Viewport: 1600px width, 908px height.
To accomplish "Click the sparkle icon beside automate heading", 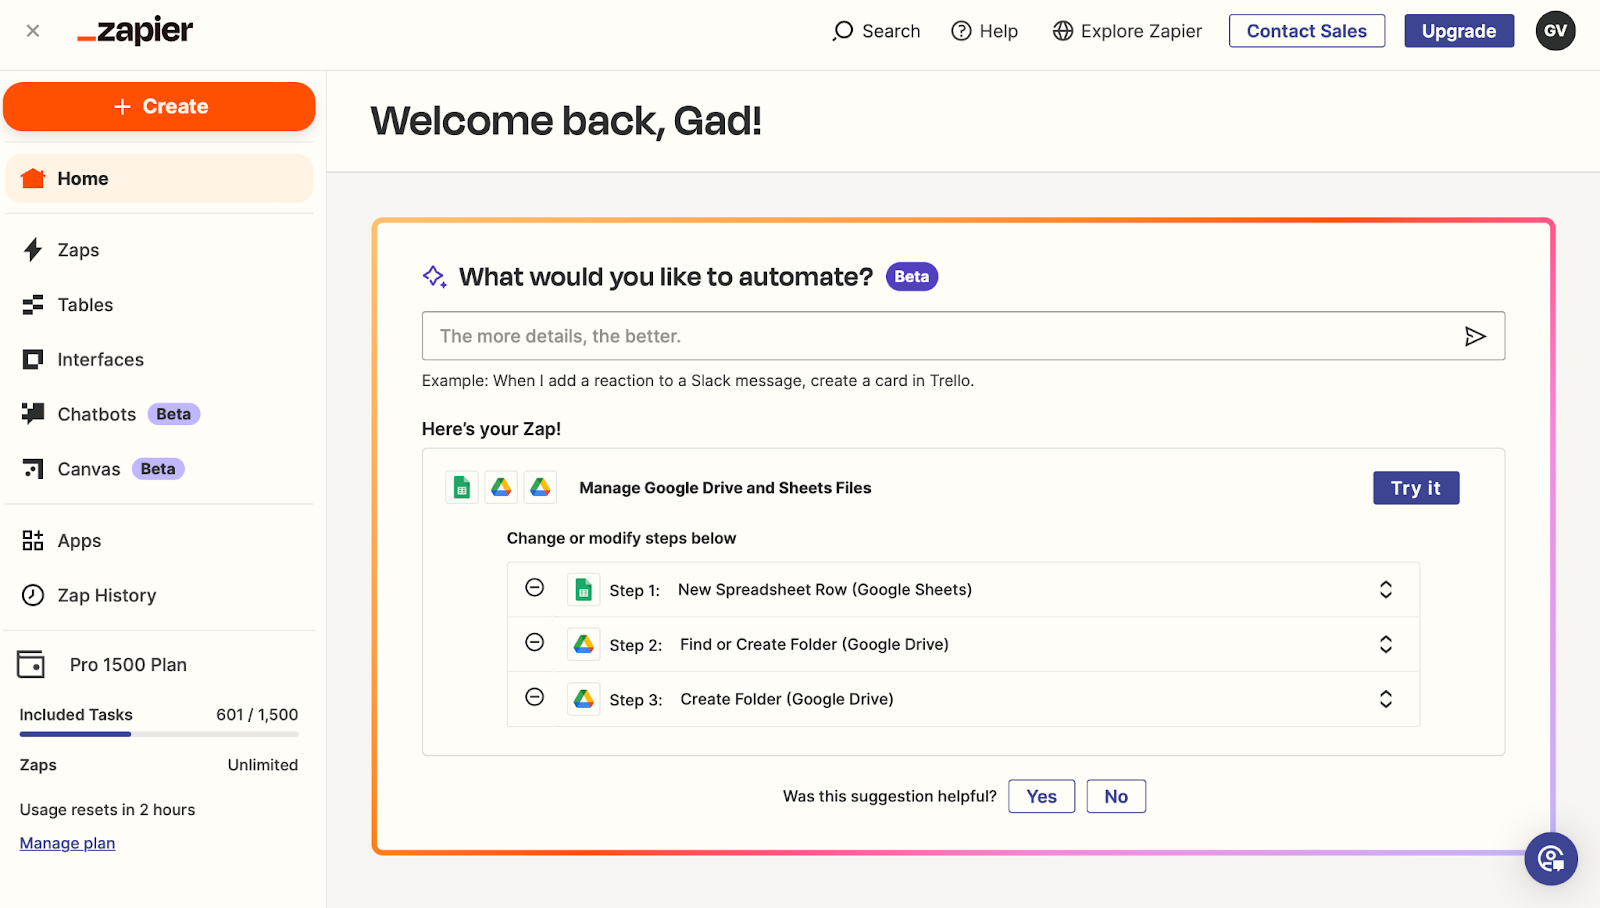I will (434, 277).
